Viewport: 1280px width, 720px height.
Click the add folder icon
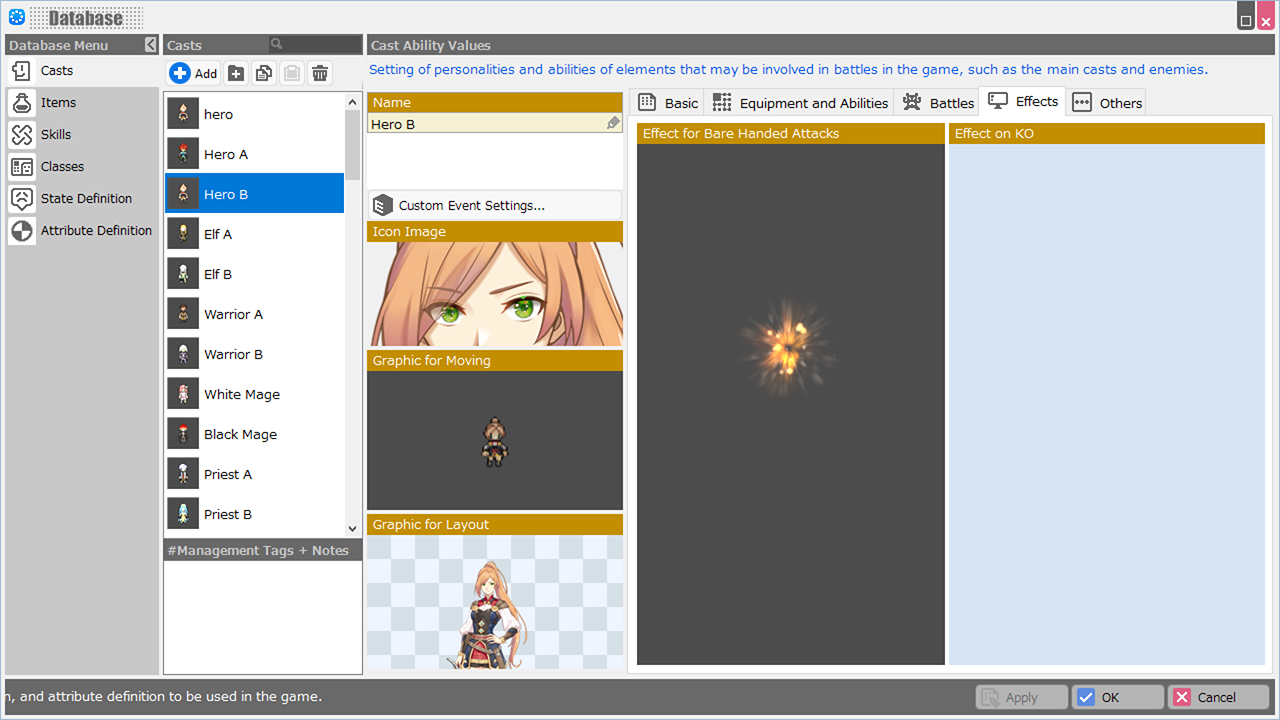point(236,73)
